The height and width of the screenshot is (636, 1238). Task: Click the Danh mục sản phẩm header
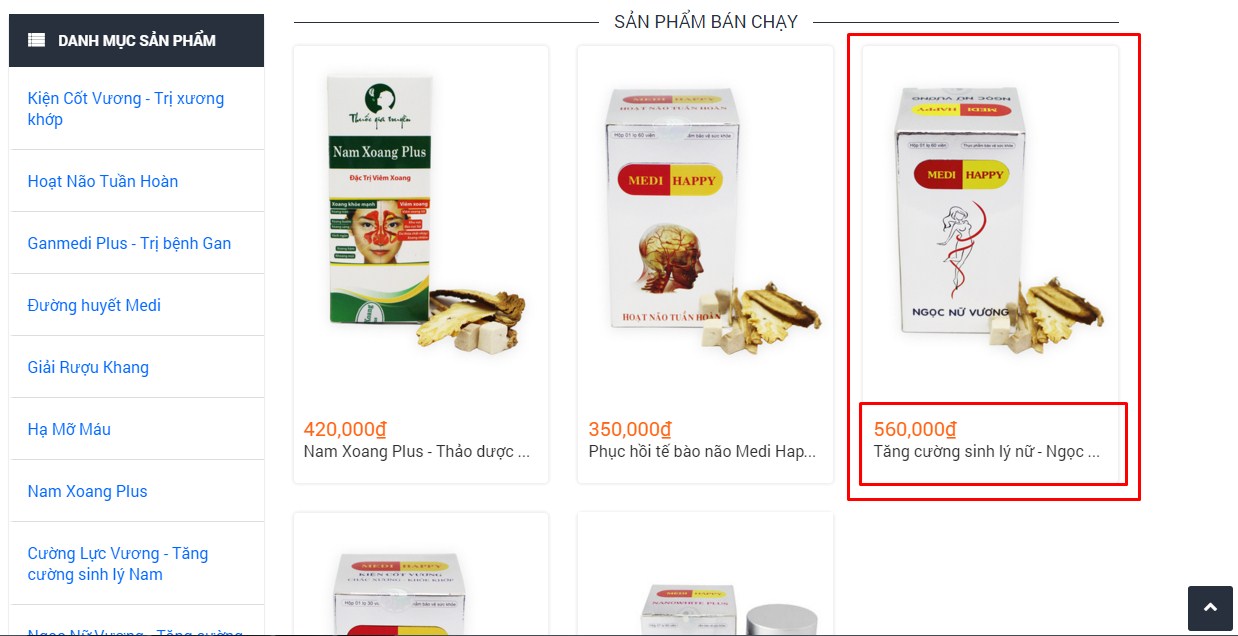tap(136, 41)
